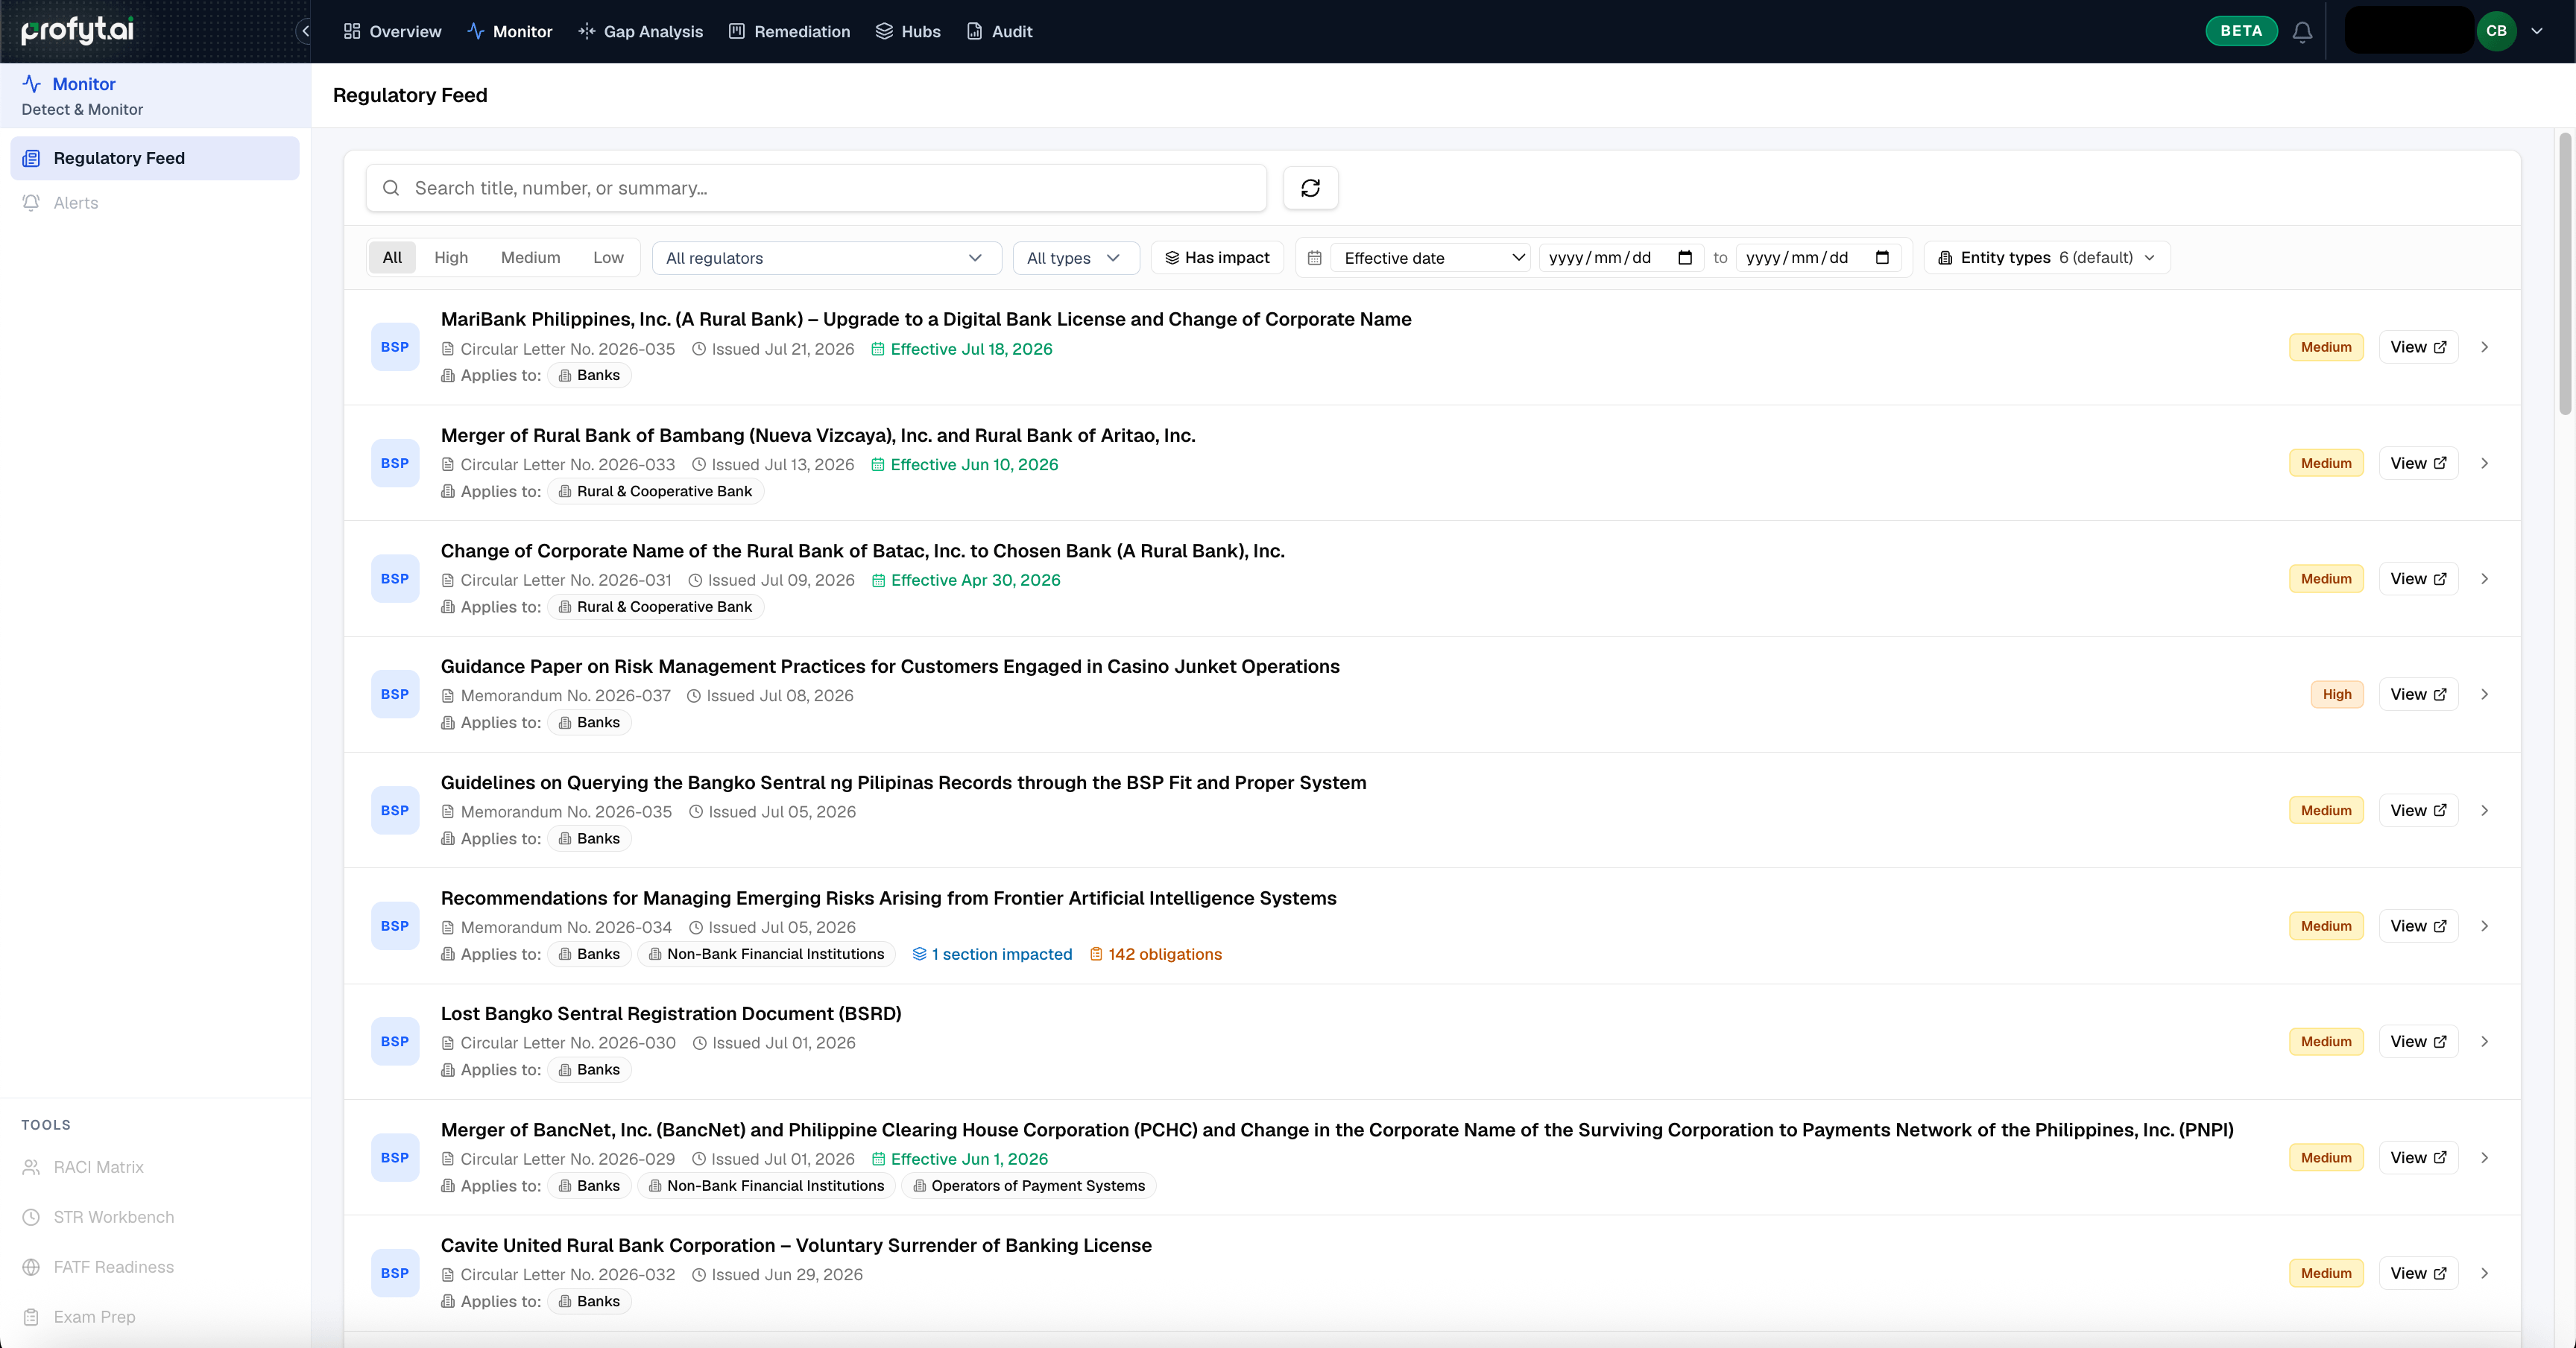This screenshot has height=1348, width=2576.
Task: Open the All regulators dropdown
Action: pyautogui.click(x=826, y=258)
